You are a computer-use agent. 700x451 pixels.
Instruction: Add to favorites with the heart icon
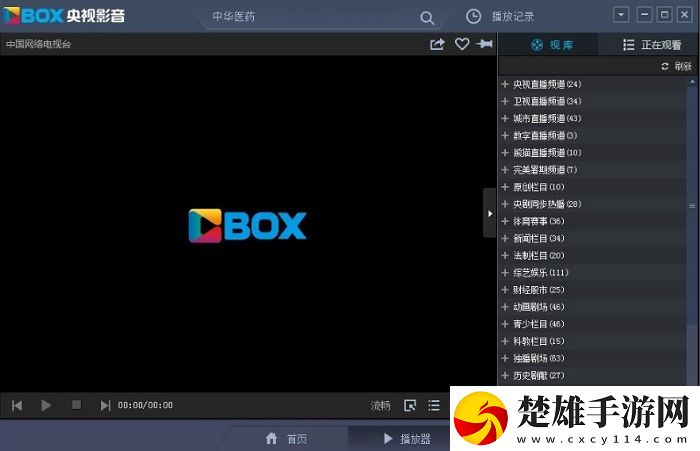pos(462,44)
